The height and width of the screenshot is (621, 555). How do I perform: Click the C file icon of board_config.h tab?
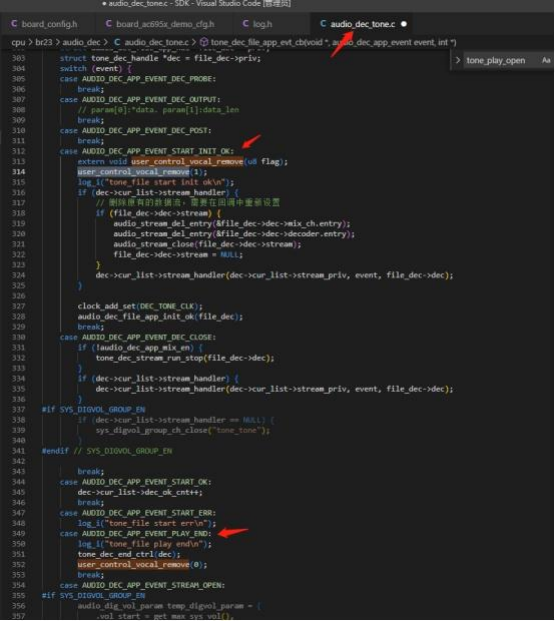14,24
